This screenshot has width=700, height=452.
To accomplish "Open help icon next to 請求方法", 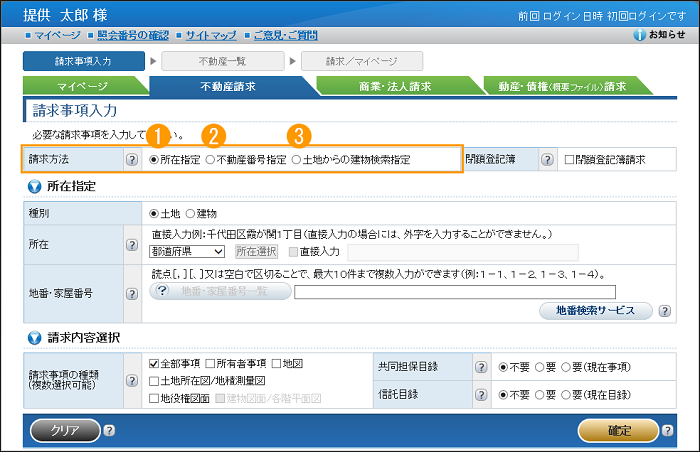I will click(132, 159).
